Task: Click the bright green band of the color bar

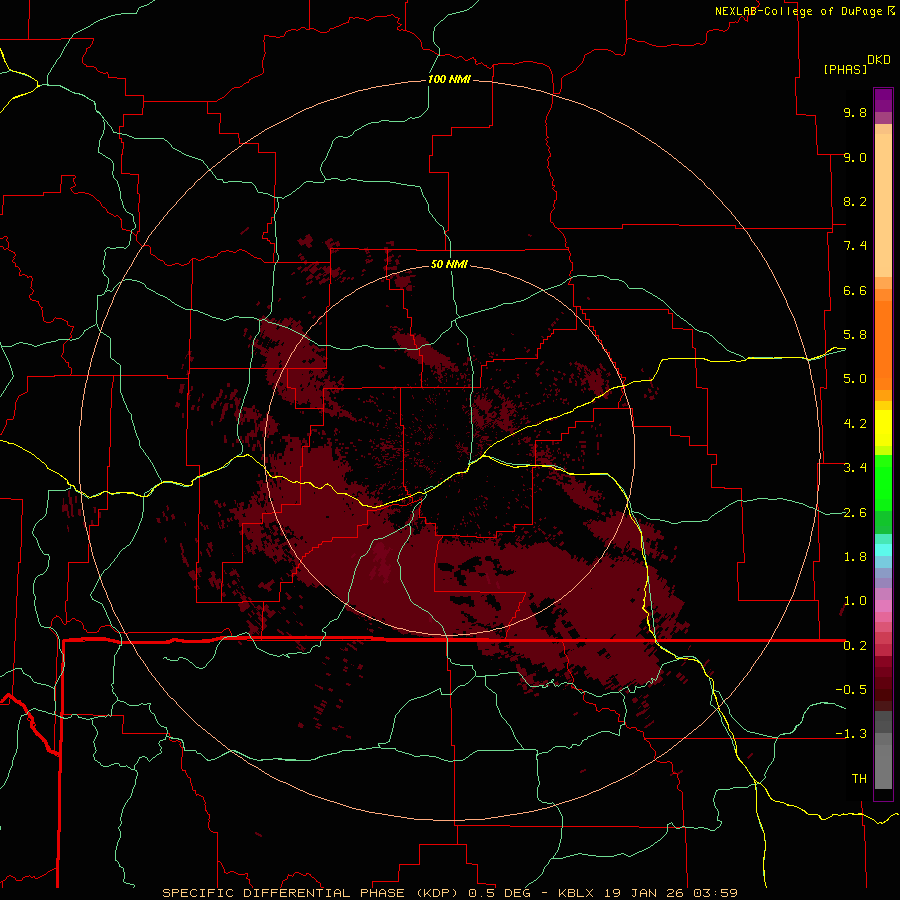Action: coord(883,482)
